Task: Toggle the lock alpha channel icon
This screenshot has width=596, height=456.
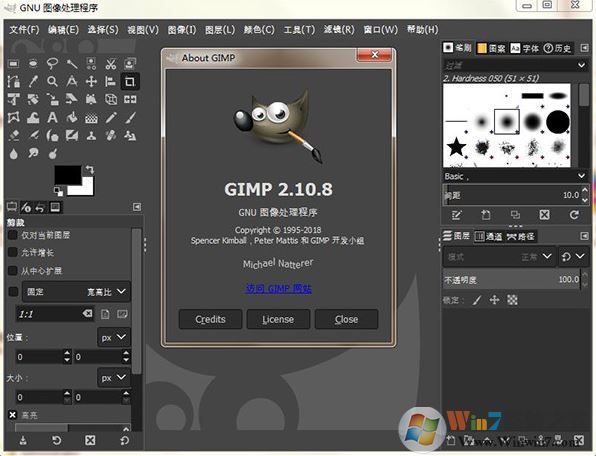Action: (512, 300)
